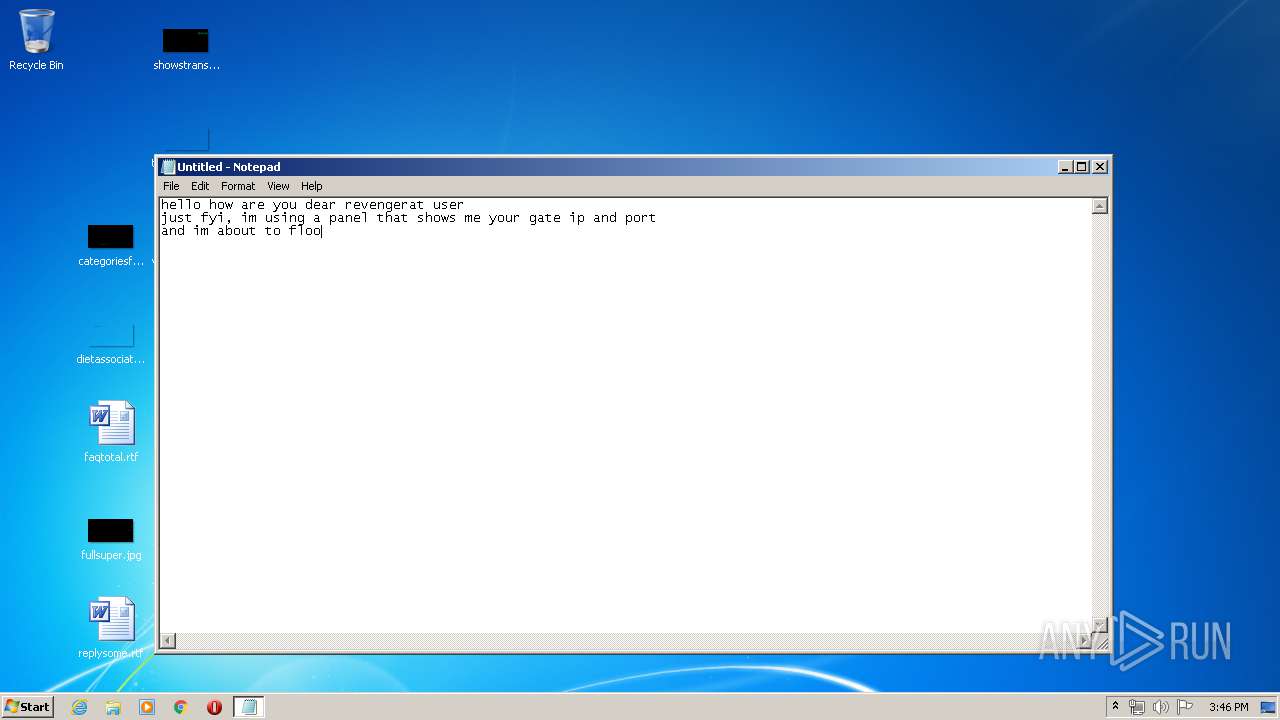
Task: Open the Notepad Edit menu
Action: point(200,186)
